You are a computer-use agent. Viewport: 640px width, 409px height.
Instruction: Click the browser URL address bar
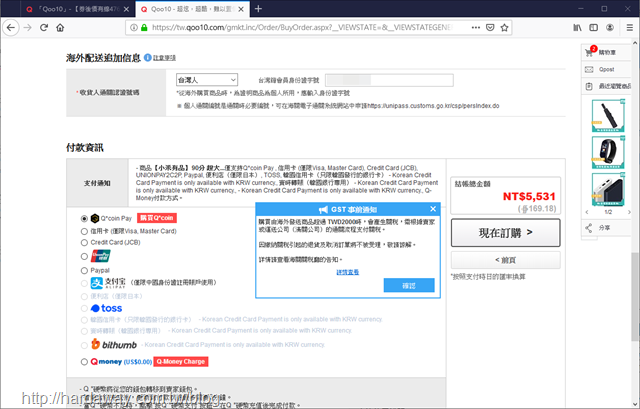[302, 28]
